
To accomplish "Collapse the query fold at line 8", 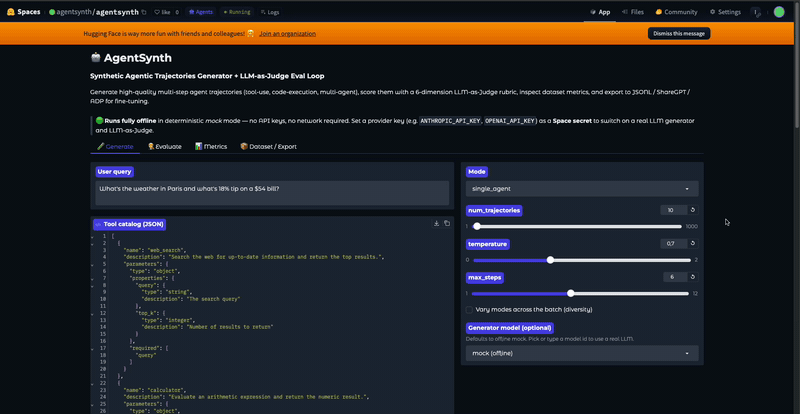I will [x=92, y=285].
